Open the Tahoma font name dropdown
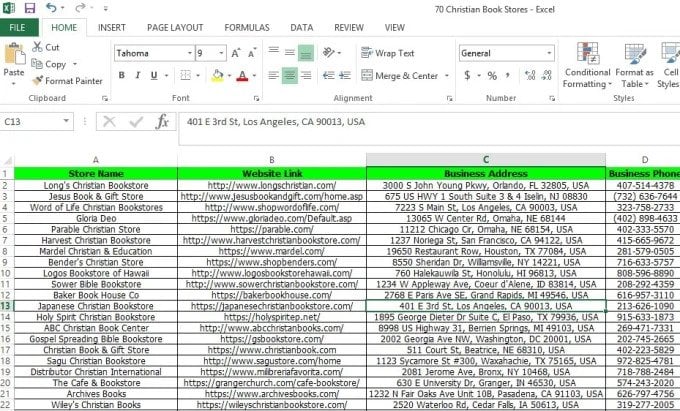680x411 pixels. 190,53
